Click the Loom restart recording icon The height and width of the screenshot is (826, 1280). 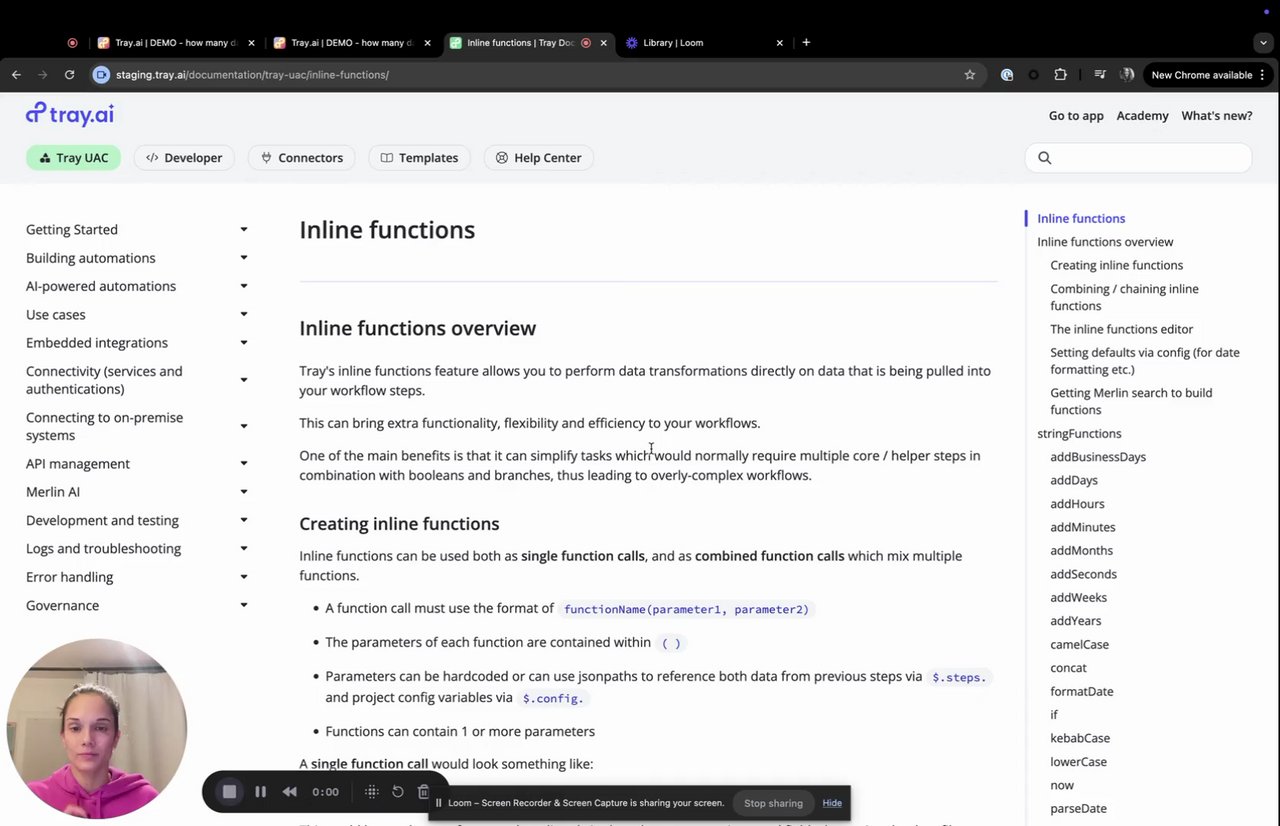click(x=397, y=792)
